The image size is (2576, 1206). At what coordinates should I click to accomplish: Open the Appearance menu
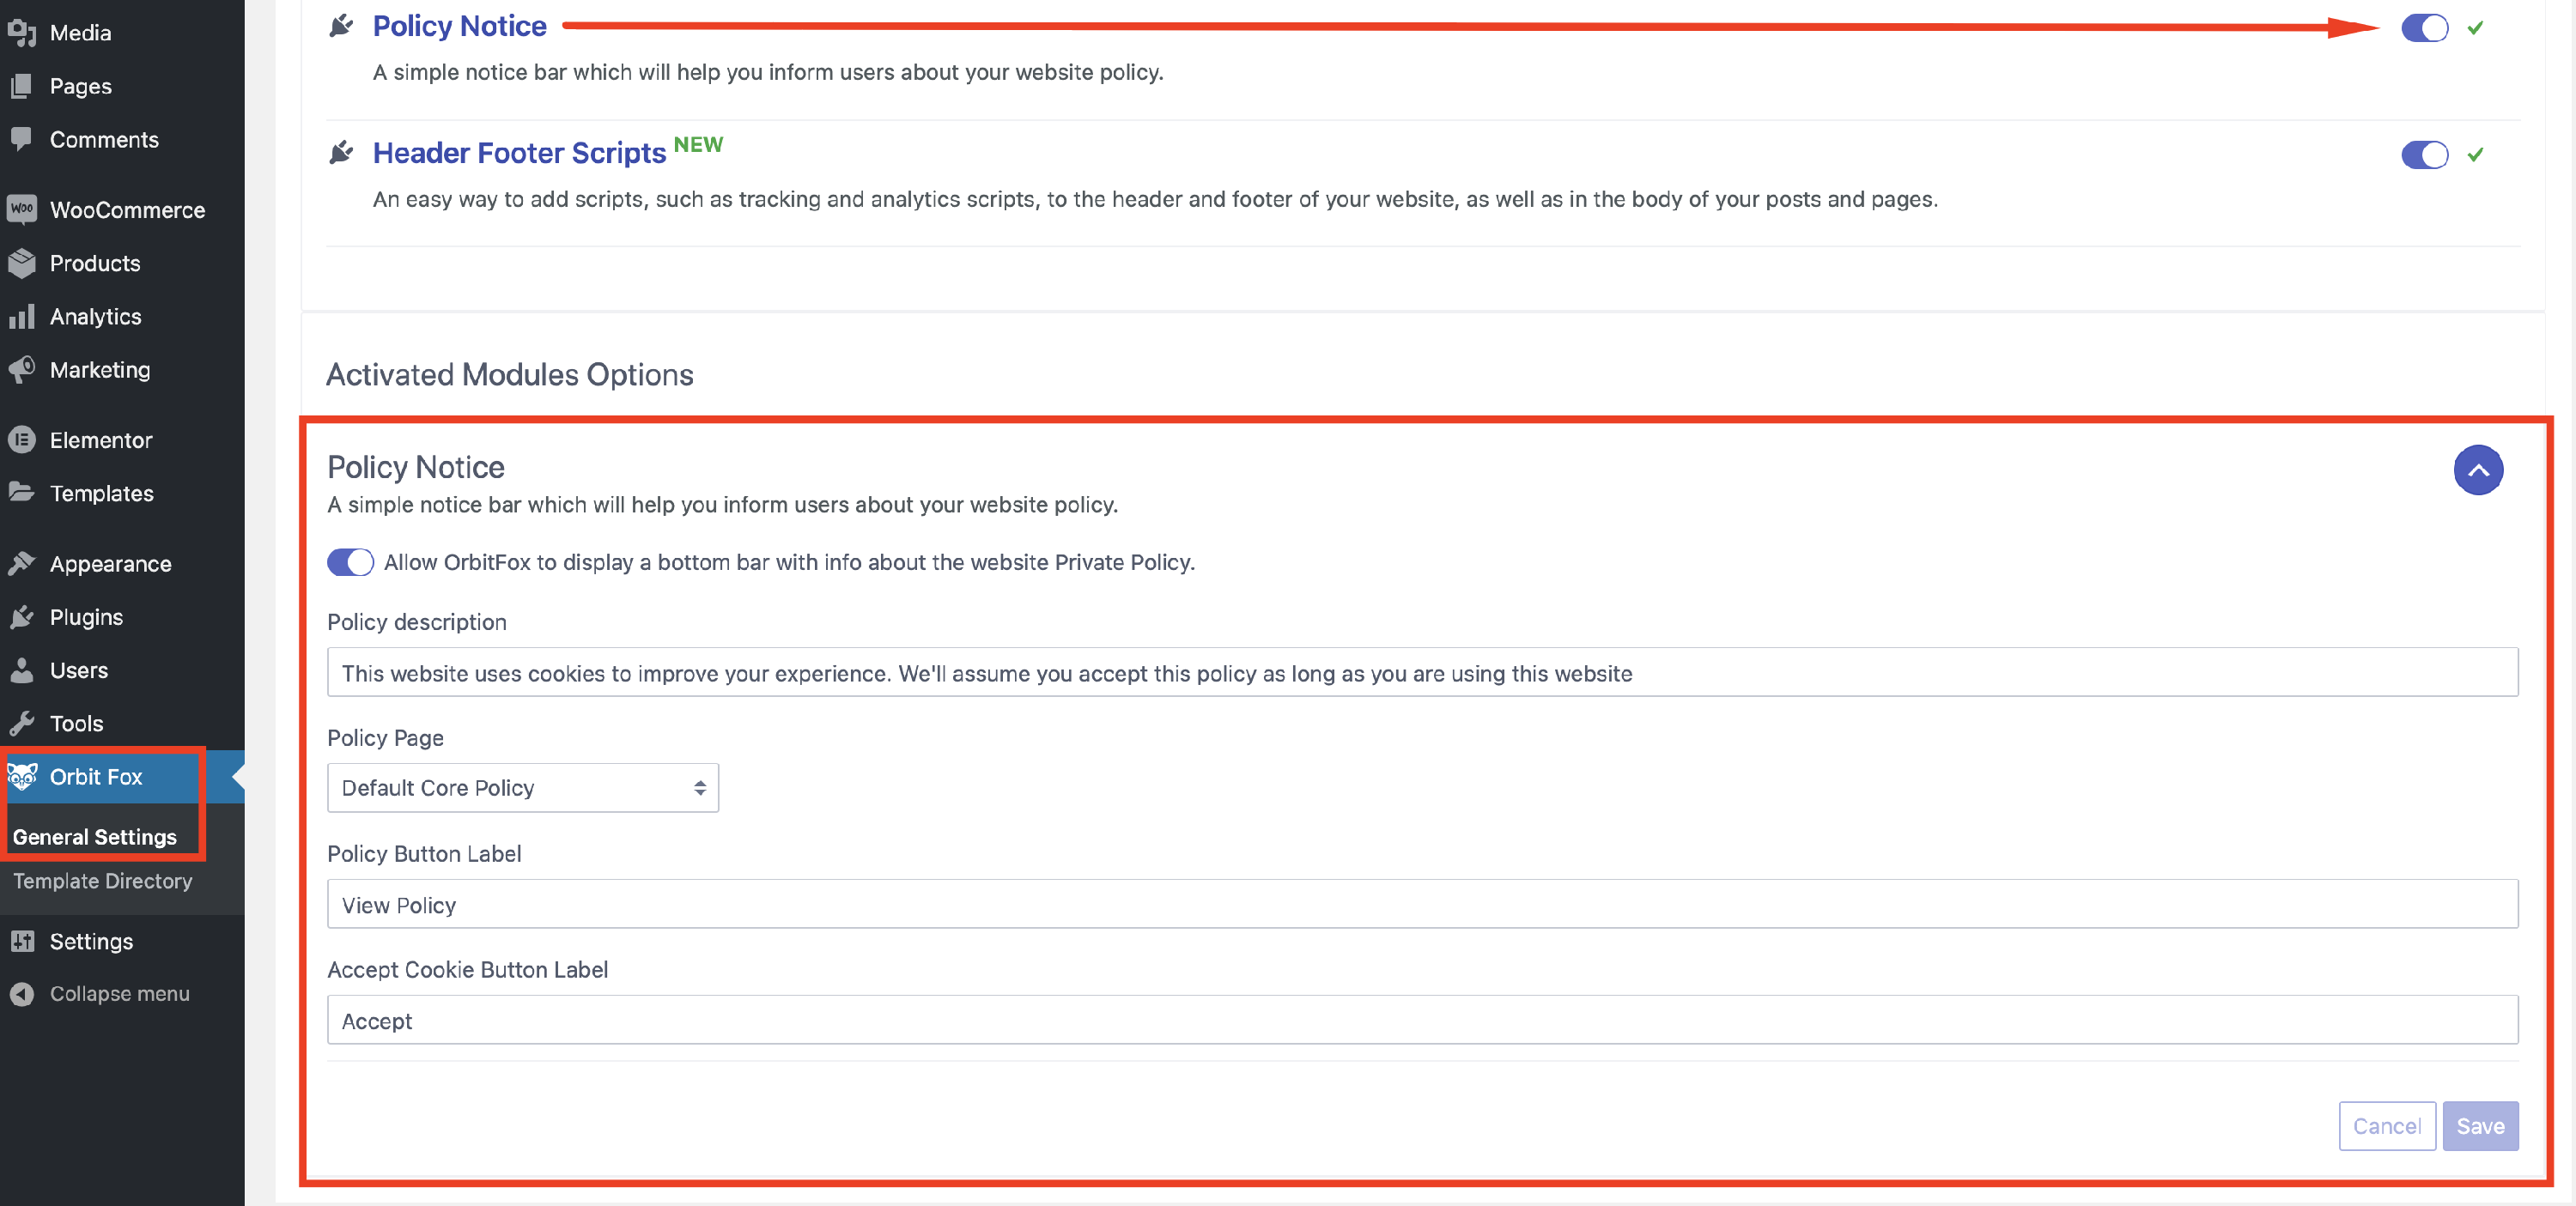tap(110, 563)
